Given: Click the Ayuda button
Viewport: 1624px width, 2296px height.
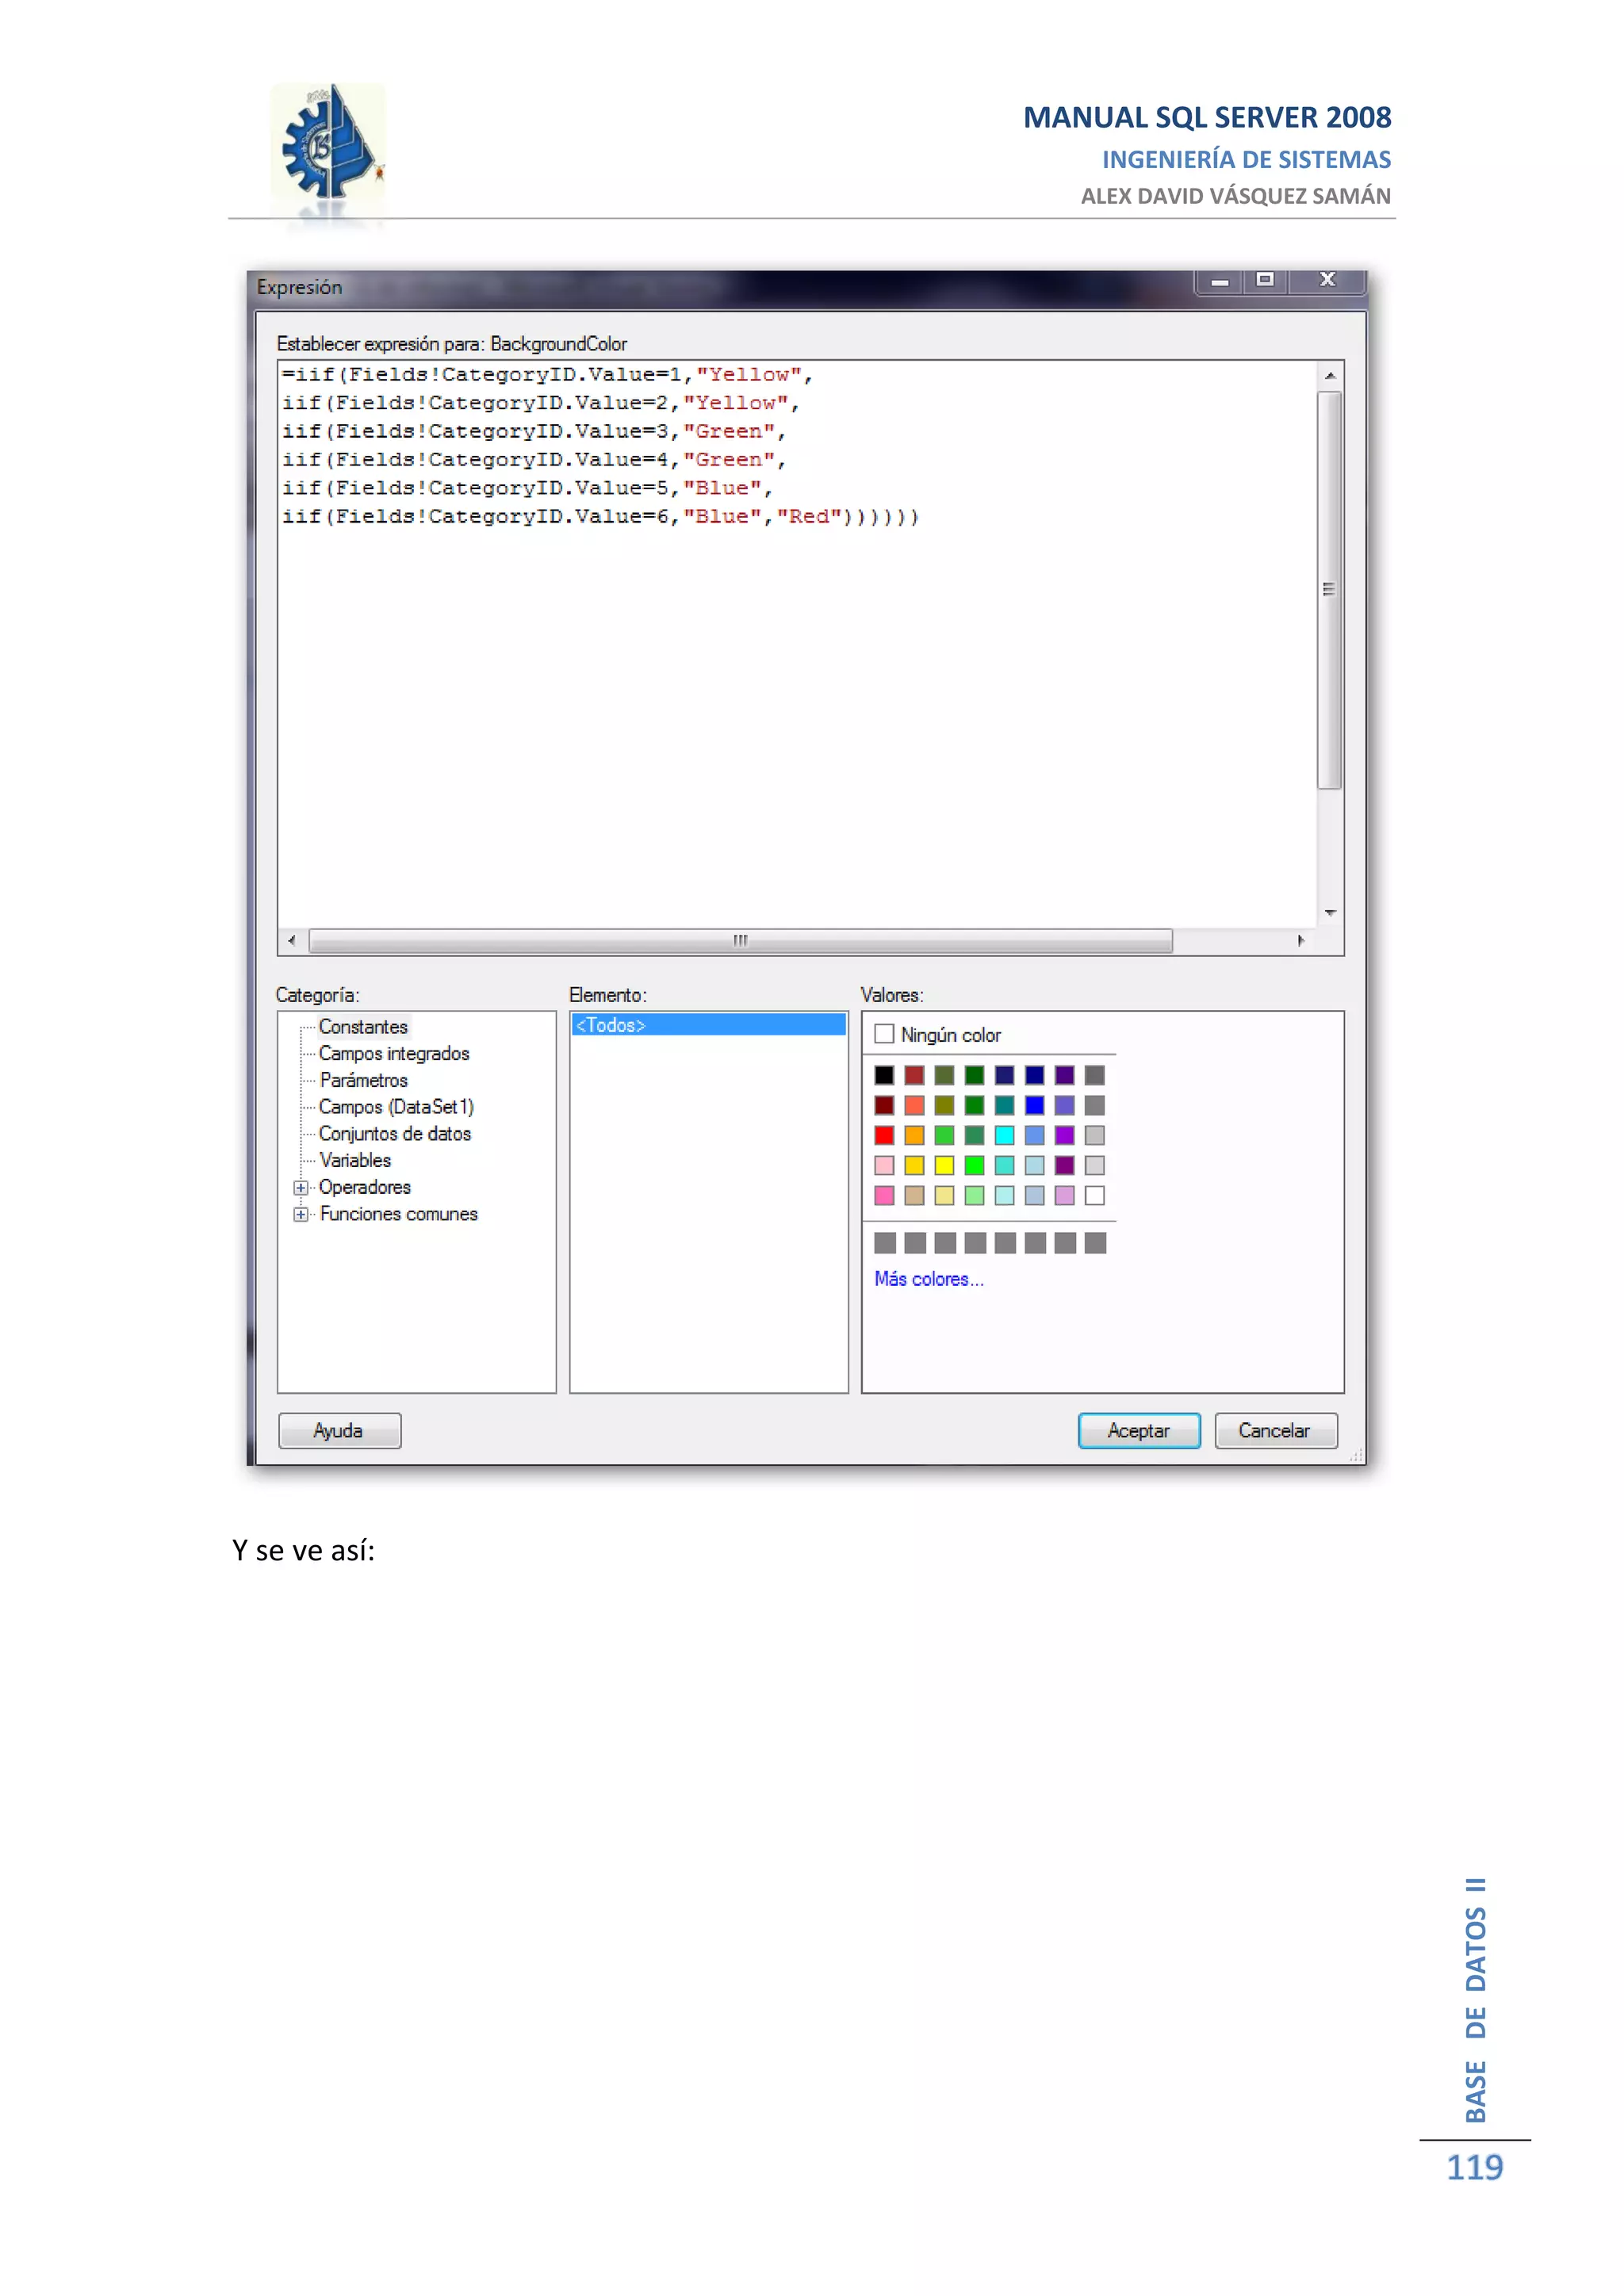Looking at the screenshot, I should pyautogui.click(x=339, y=1431).
